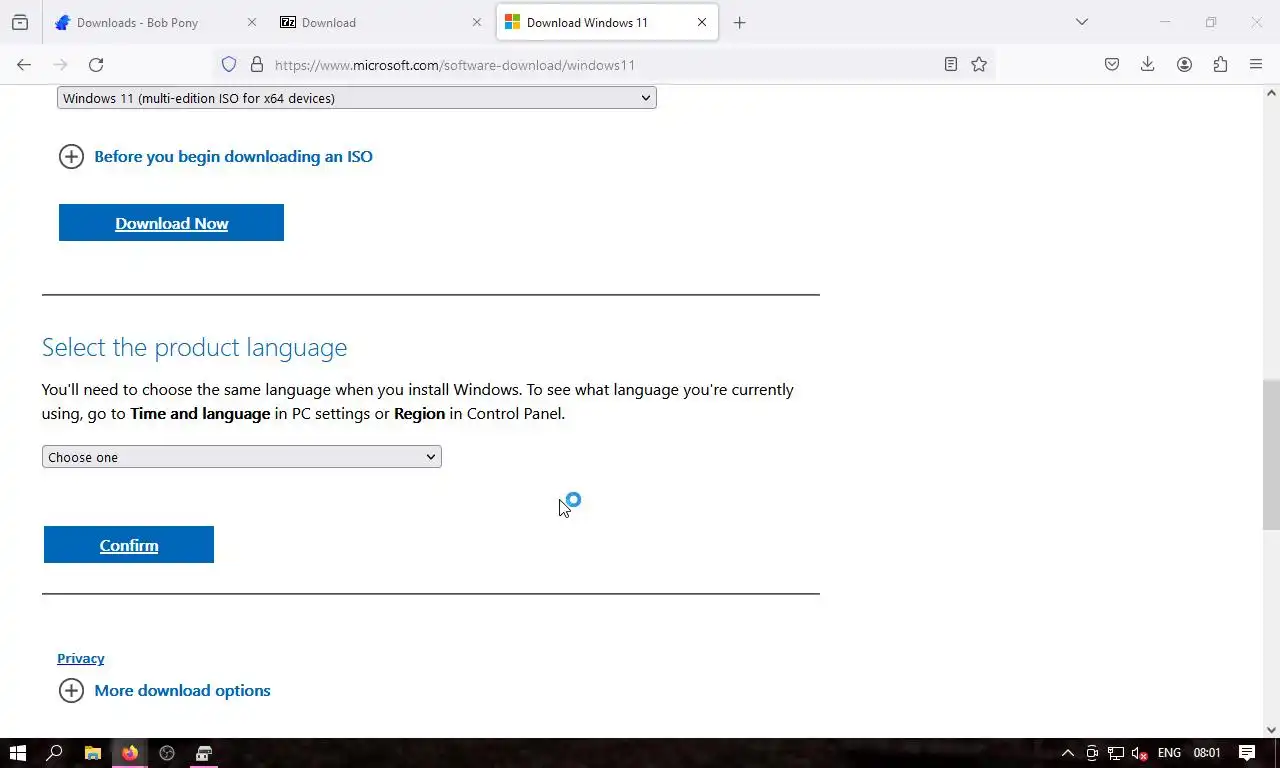This screenshot has height=768, width=1280.
Task: Click the scrollbar up arrow
Action: tap(1271, 93)
